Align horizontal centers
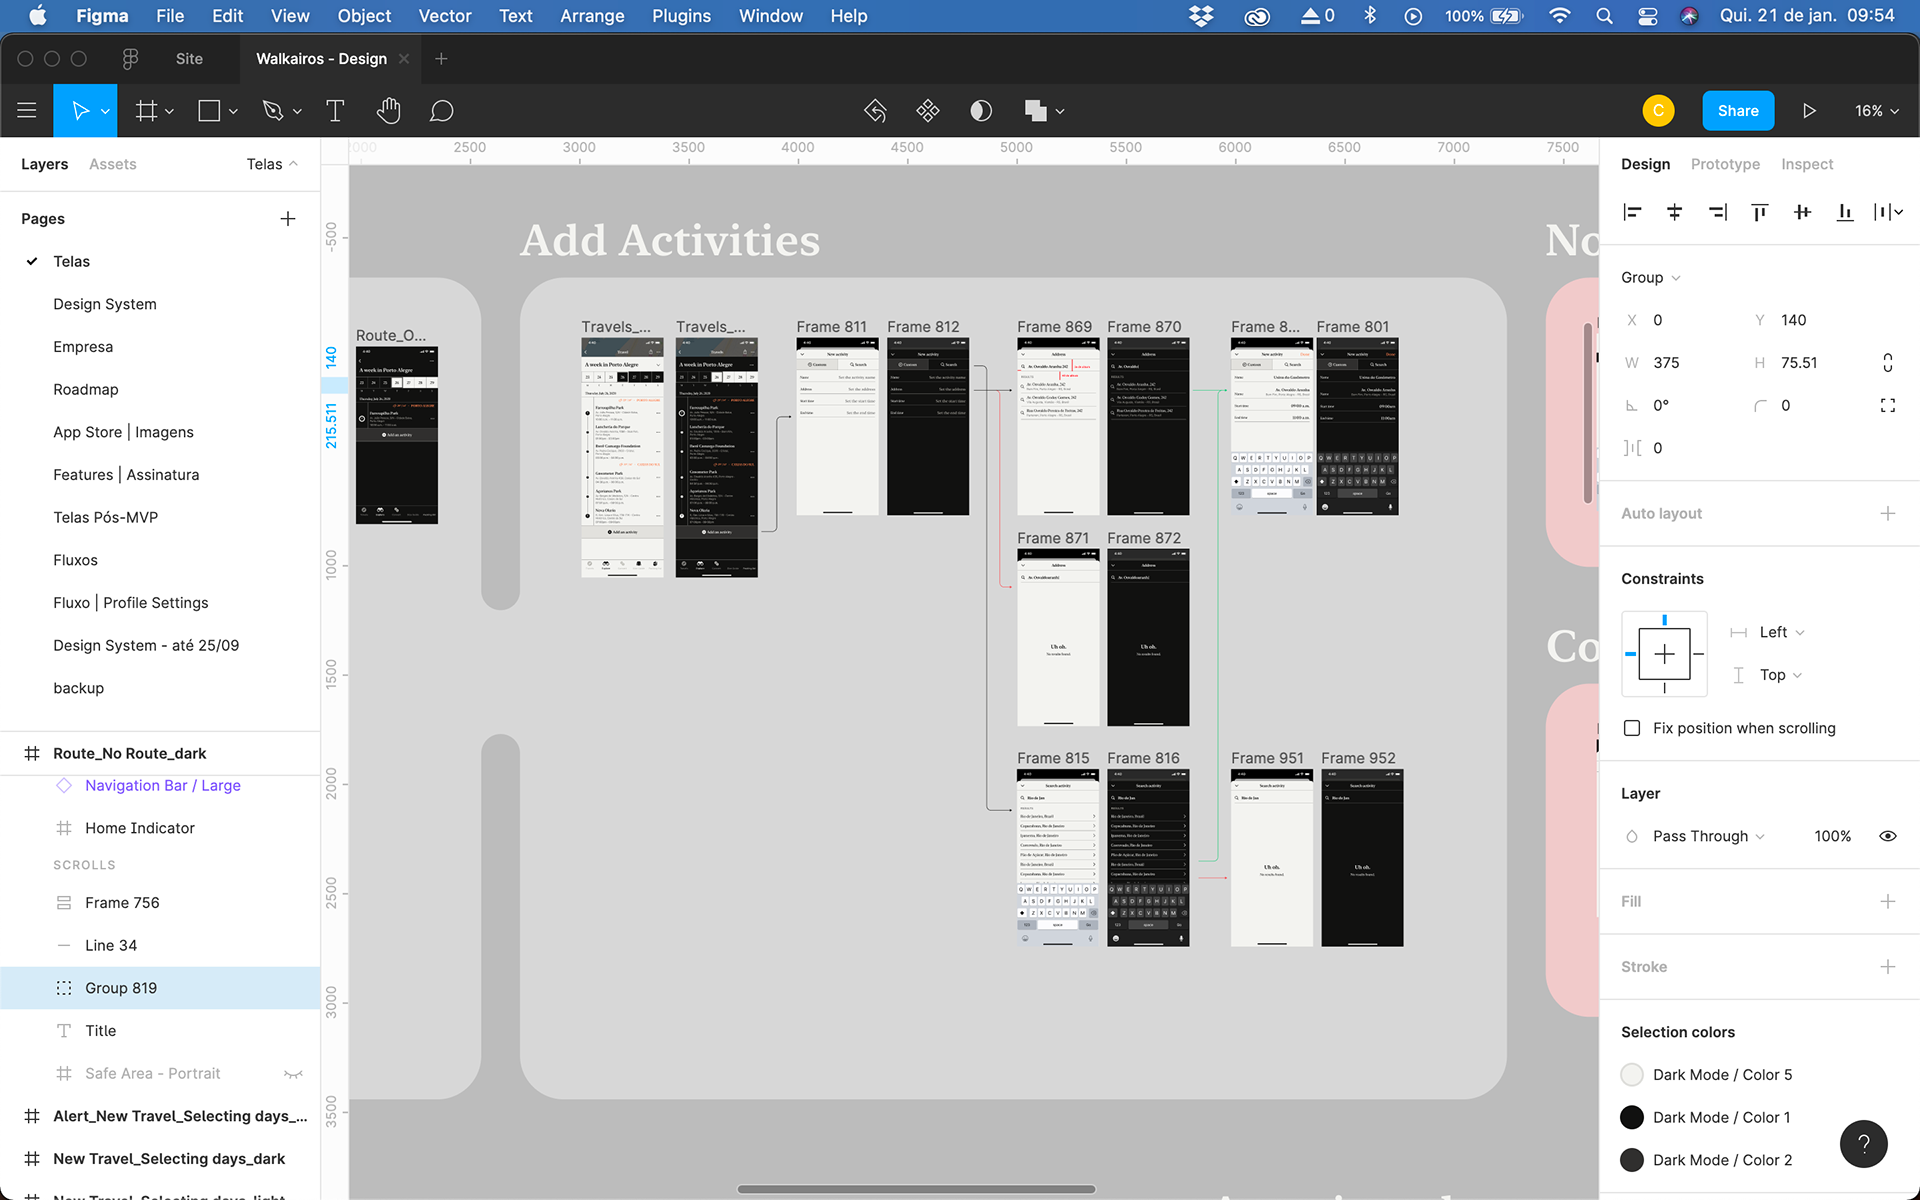The height and width of the screenshot is (1200, 1920). click(1675, 212)
